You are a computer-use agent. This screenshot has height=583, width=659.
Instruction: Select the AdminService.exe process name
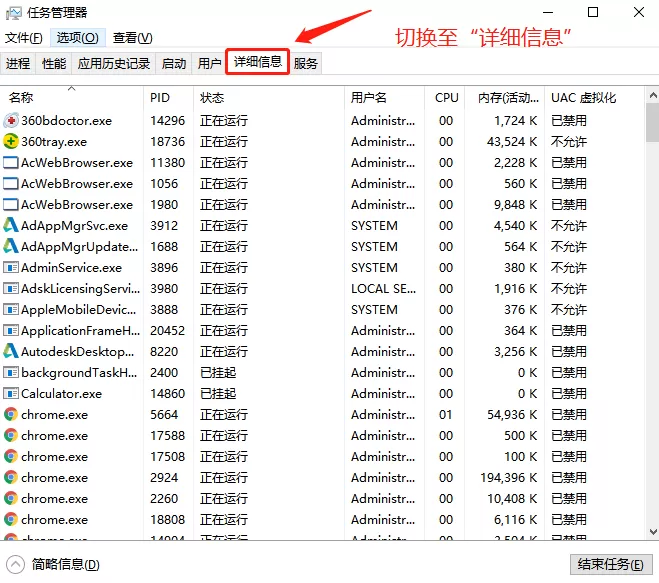[71, 268]
